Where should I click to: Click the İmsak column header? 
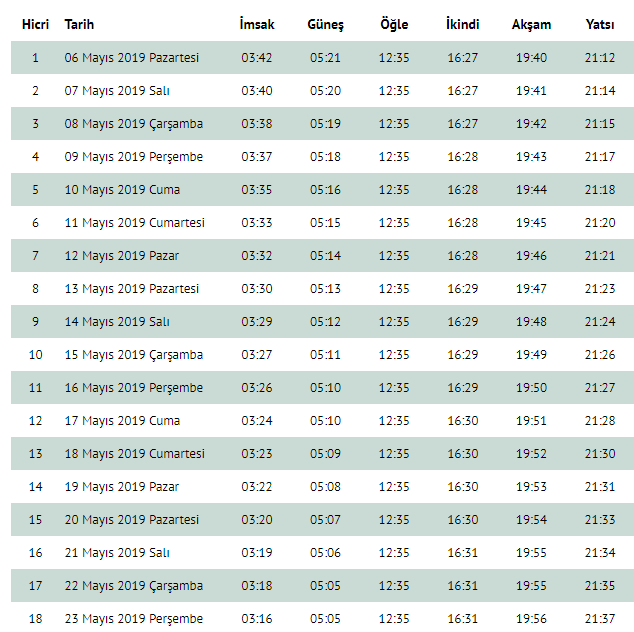tap(257, 24)
